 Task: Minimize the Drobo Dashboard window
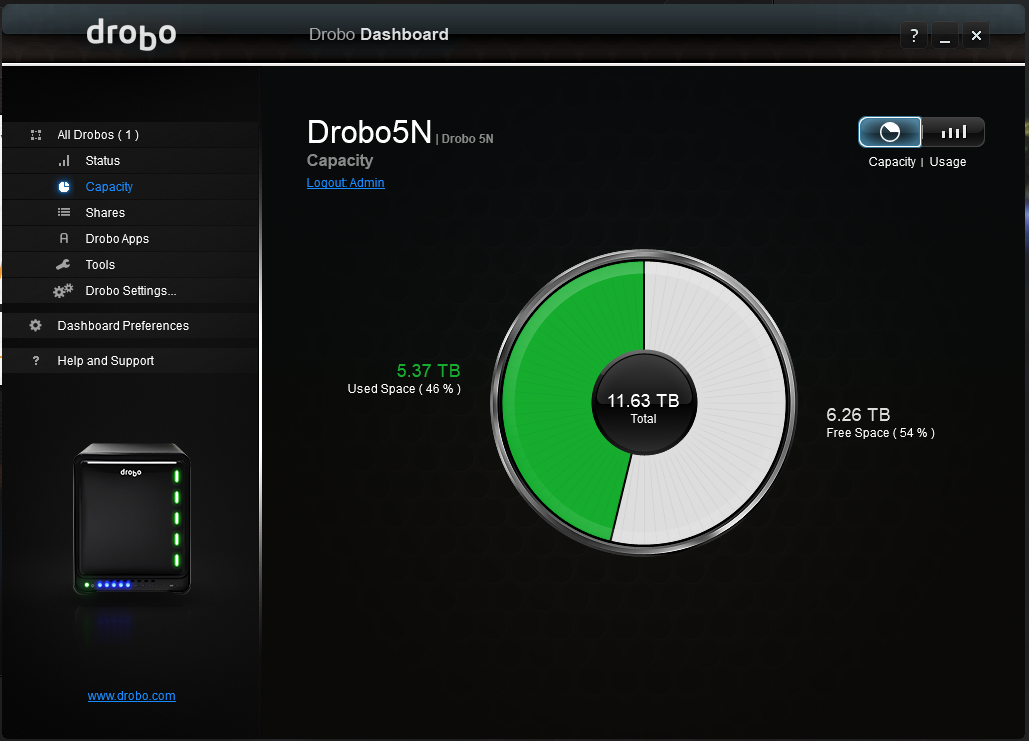[945, 35]
